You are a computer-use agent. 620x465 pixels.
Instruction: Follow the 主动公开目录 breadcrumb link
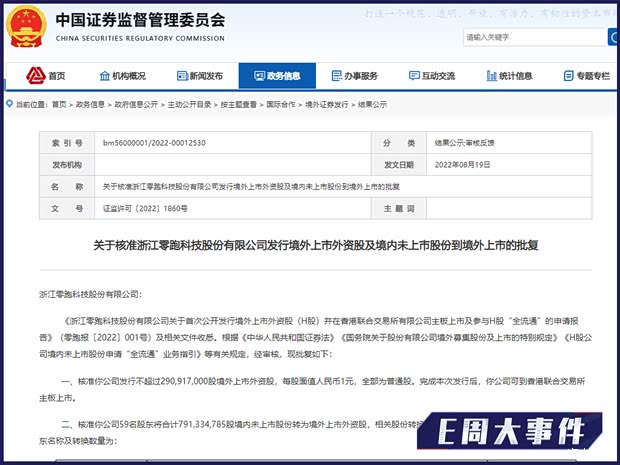(x=189, y=104)
